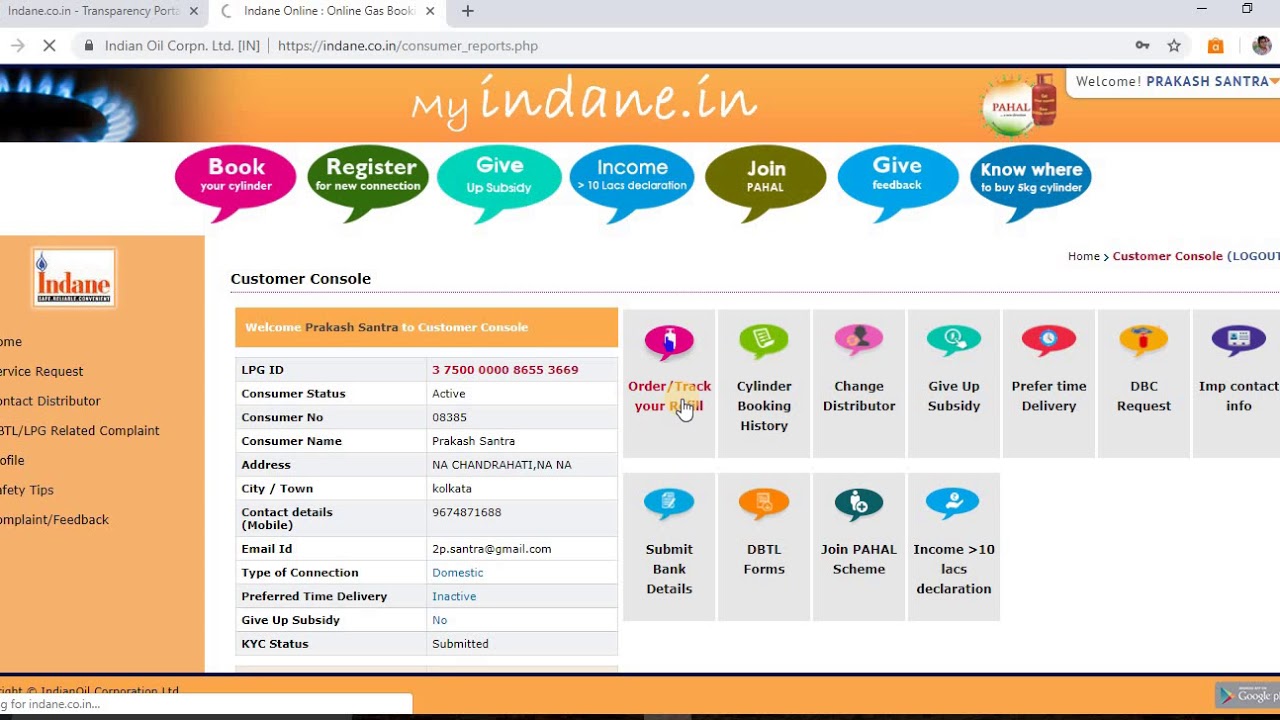Click the Inactive preferred delivery link
1280x720 pixels.
[454, 597]
